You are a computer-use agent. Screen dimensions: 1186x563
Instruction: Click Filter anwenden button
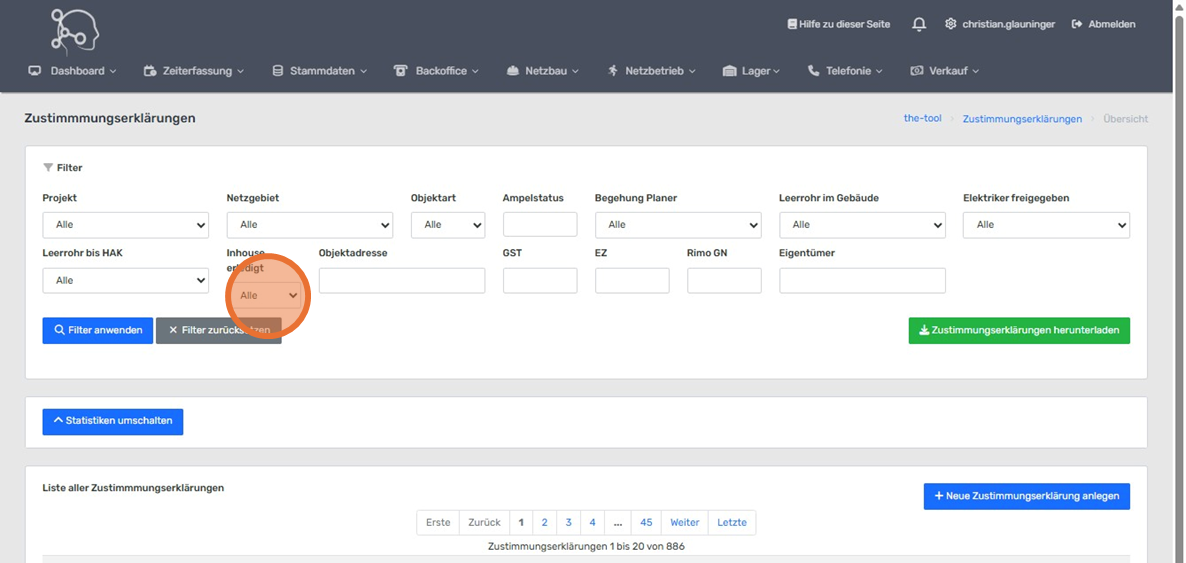click(x=98, y=330)
